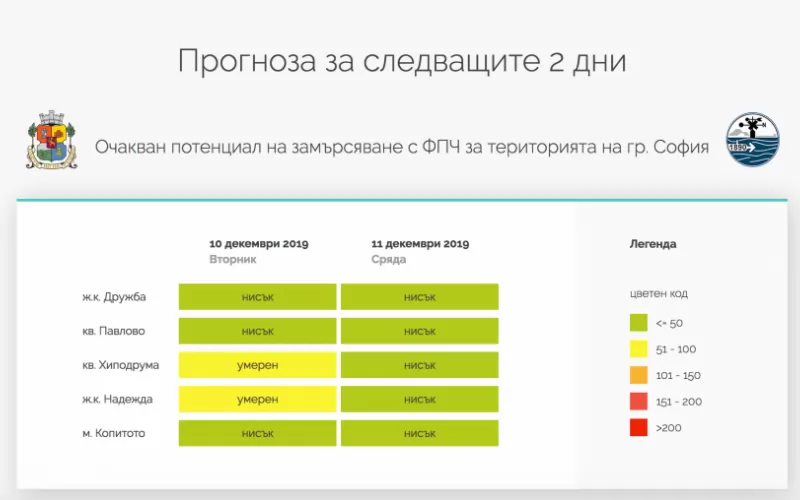
Task: Click the Sofia municipality coat of arms logo
Action: point(52,140)
